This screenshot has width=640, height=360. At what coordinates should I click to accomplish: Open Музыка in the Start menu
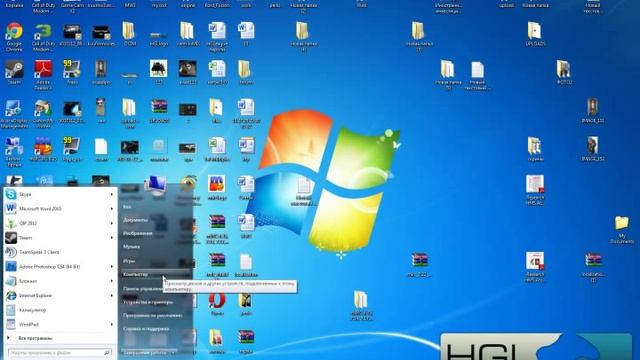(x=131, y=247)
